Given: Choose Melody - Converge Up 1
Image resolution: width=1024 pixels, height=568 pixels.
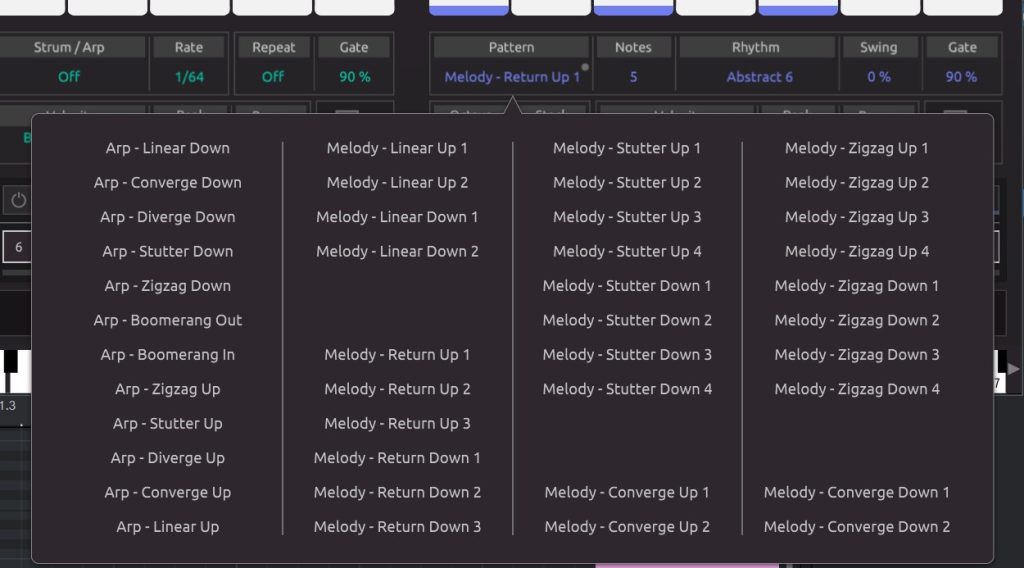Looking at the screenshot, I should tap(627, 493).
